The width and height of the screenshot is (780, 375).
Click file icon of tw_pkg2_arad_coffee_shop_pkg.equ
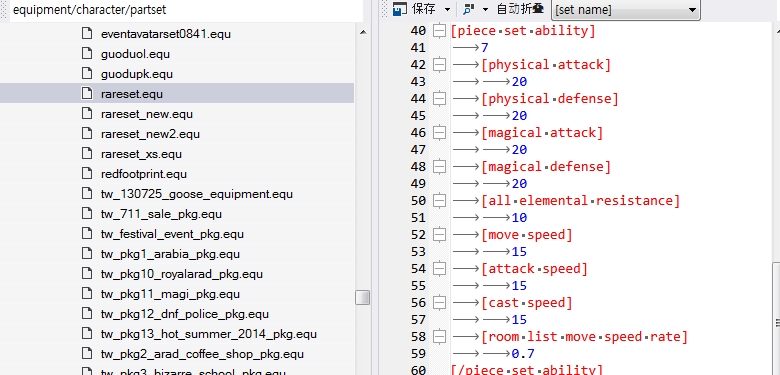[x=87, y=354]
